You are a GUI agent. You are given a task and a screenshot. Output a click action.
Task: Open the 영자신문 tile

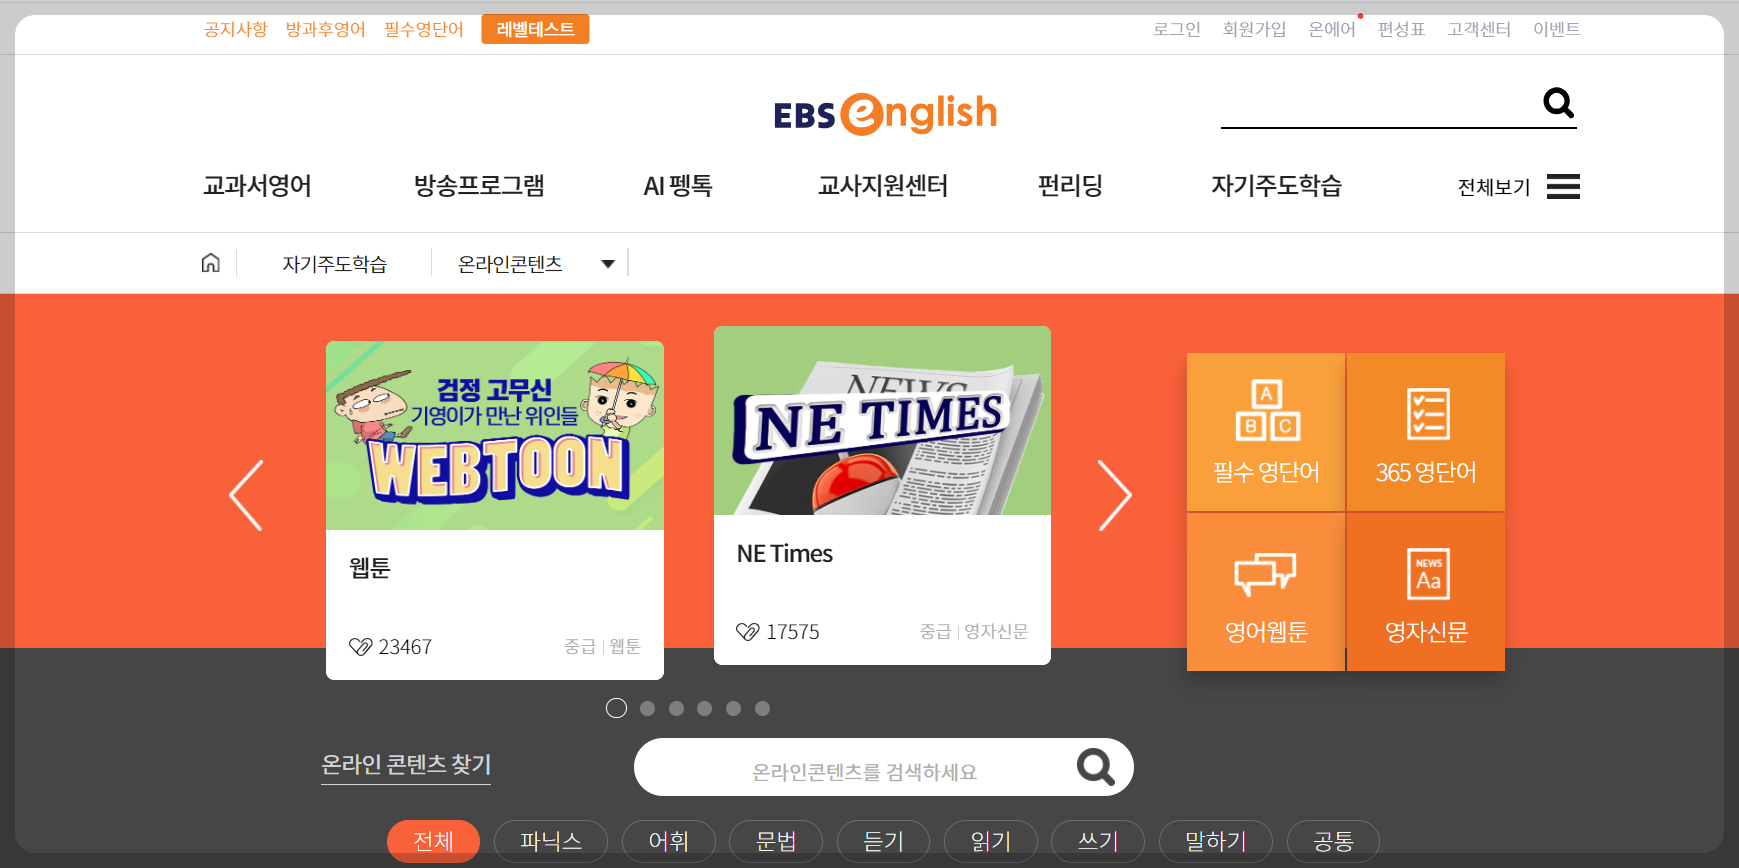(x=1426, y=592)
